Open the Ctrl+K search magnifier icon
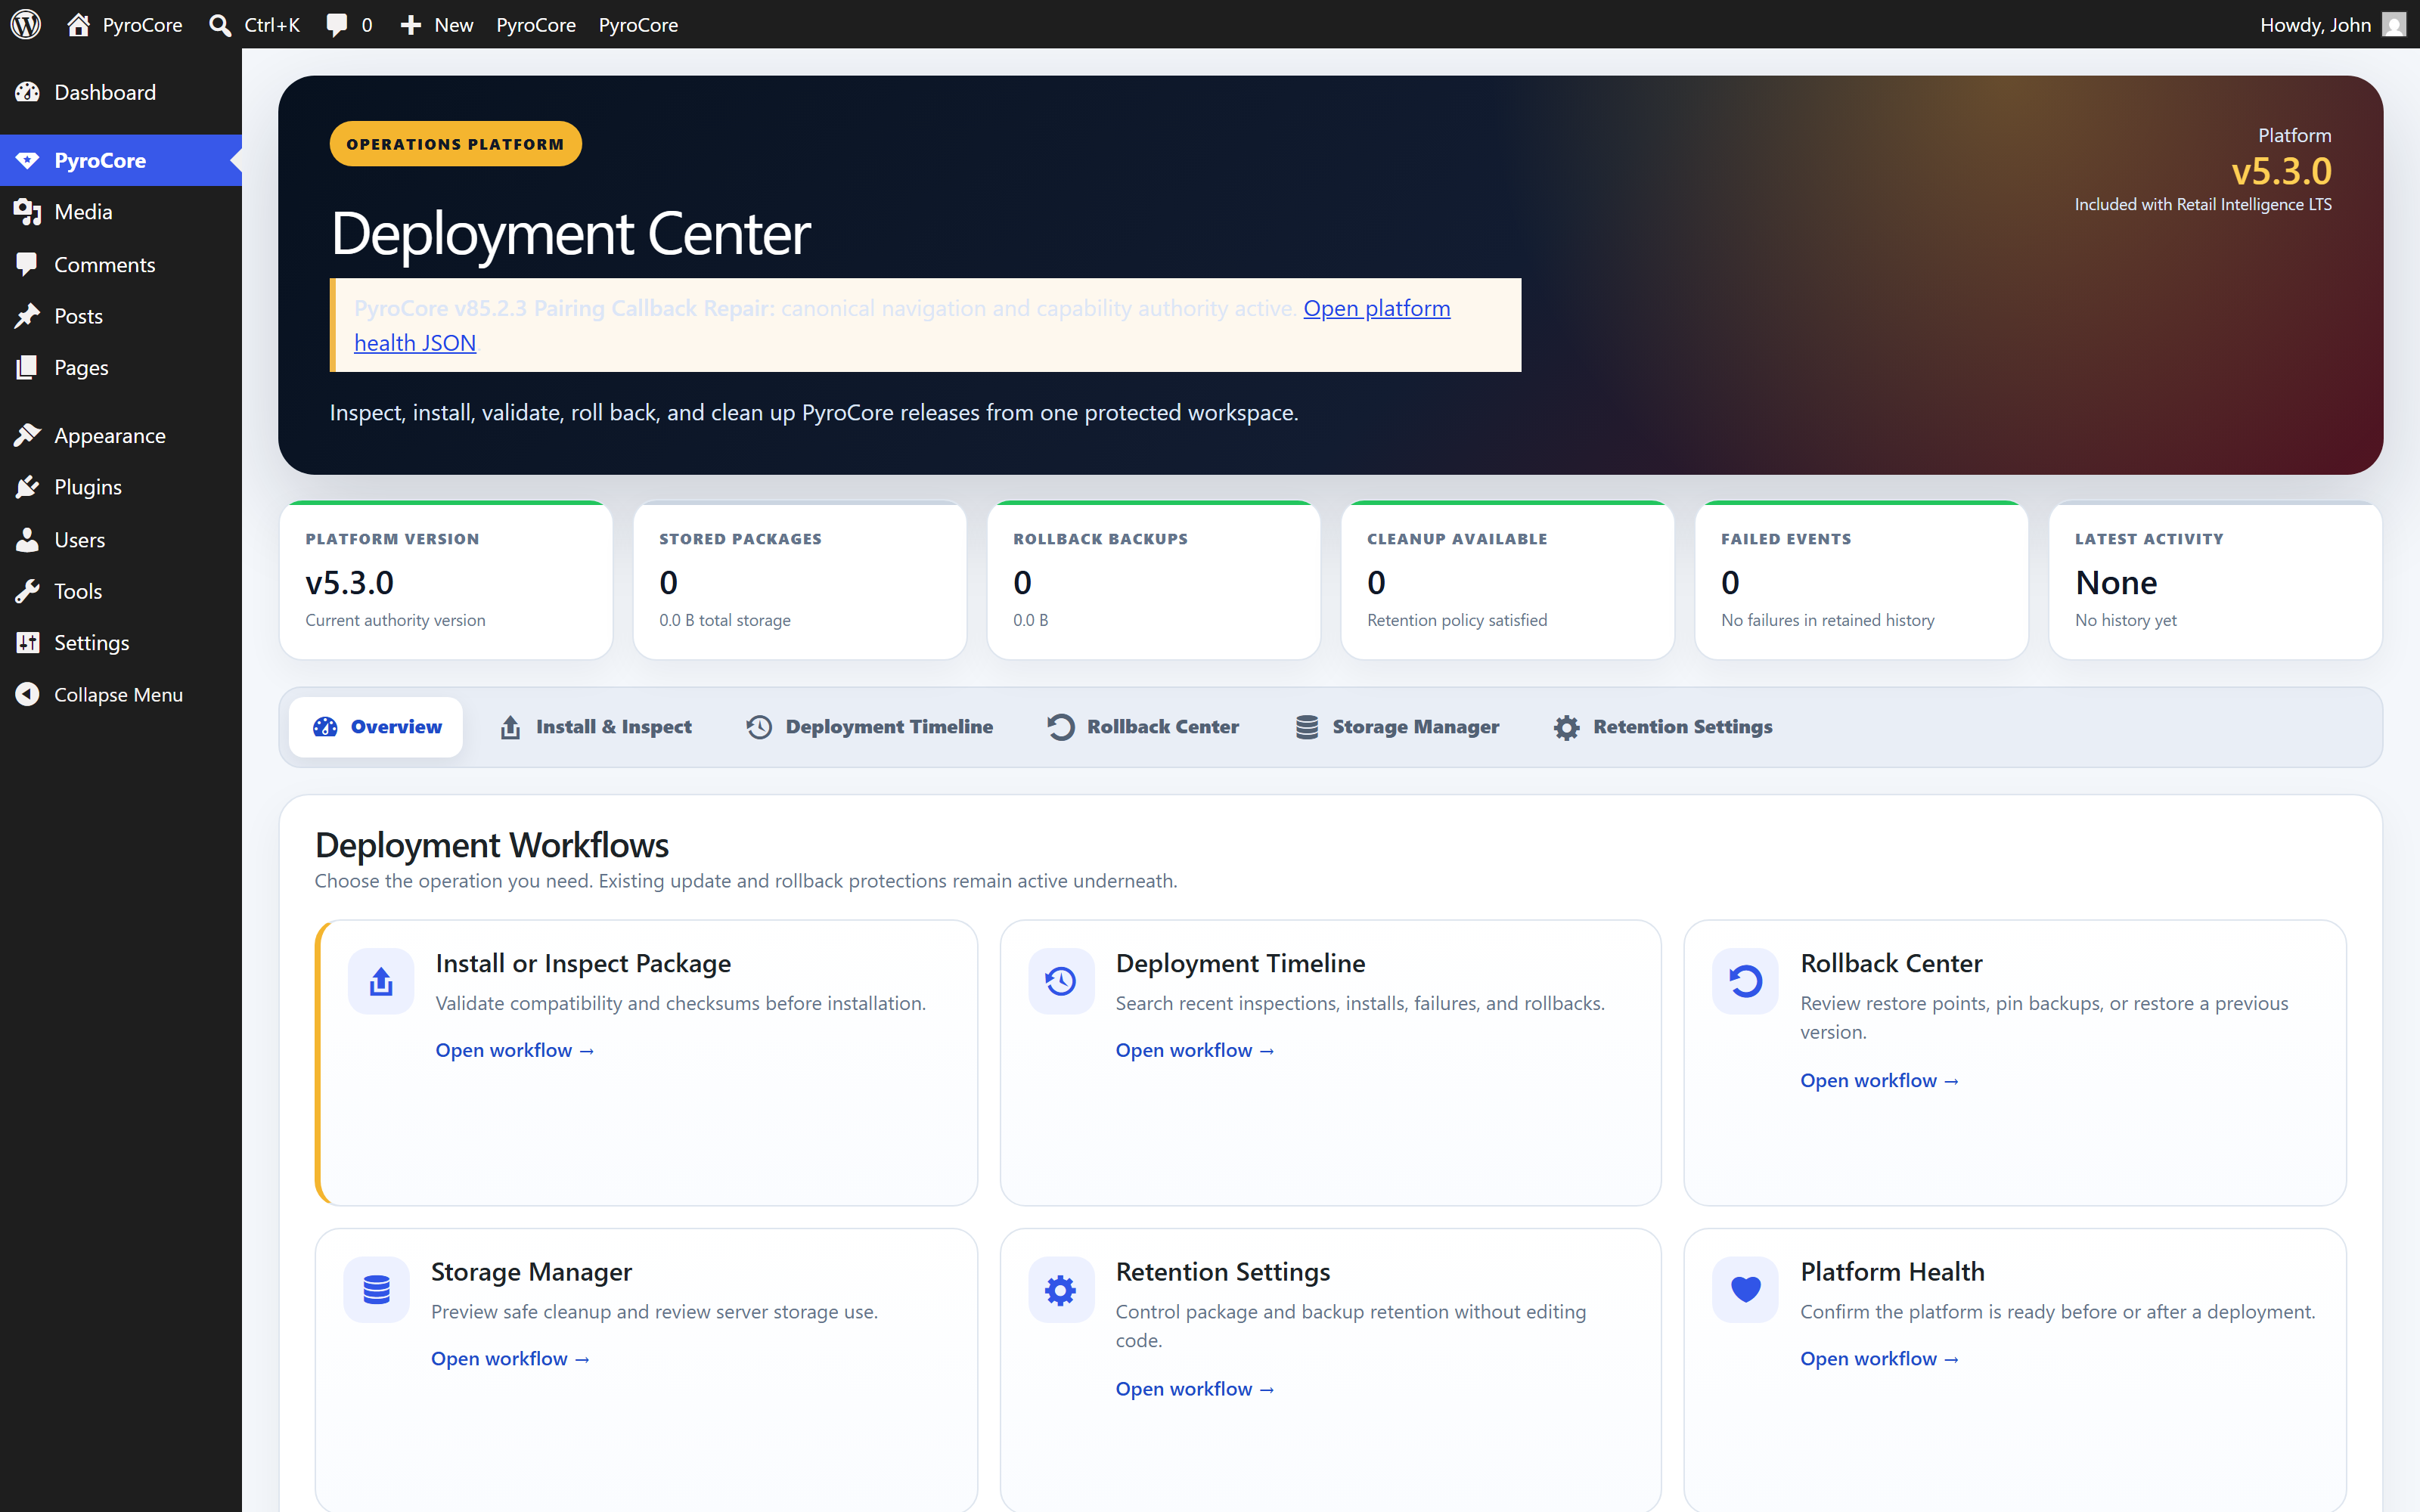2420x1512 pixels. point(220,24)
